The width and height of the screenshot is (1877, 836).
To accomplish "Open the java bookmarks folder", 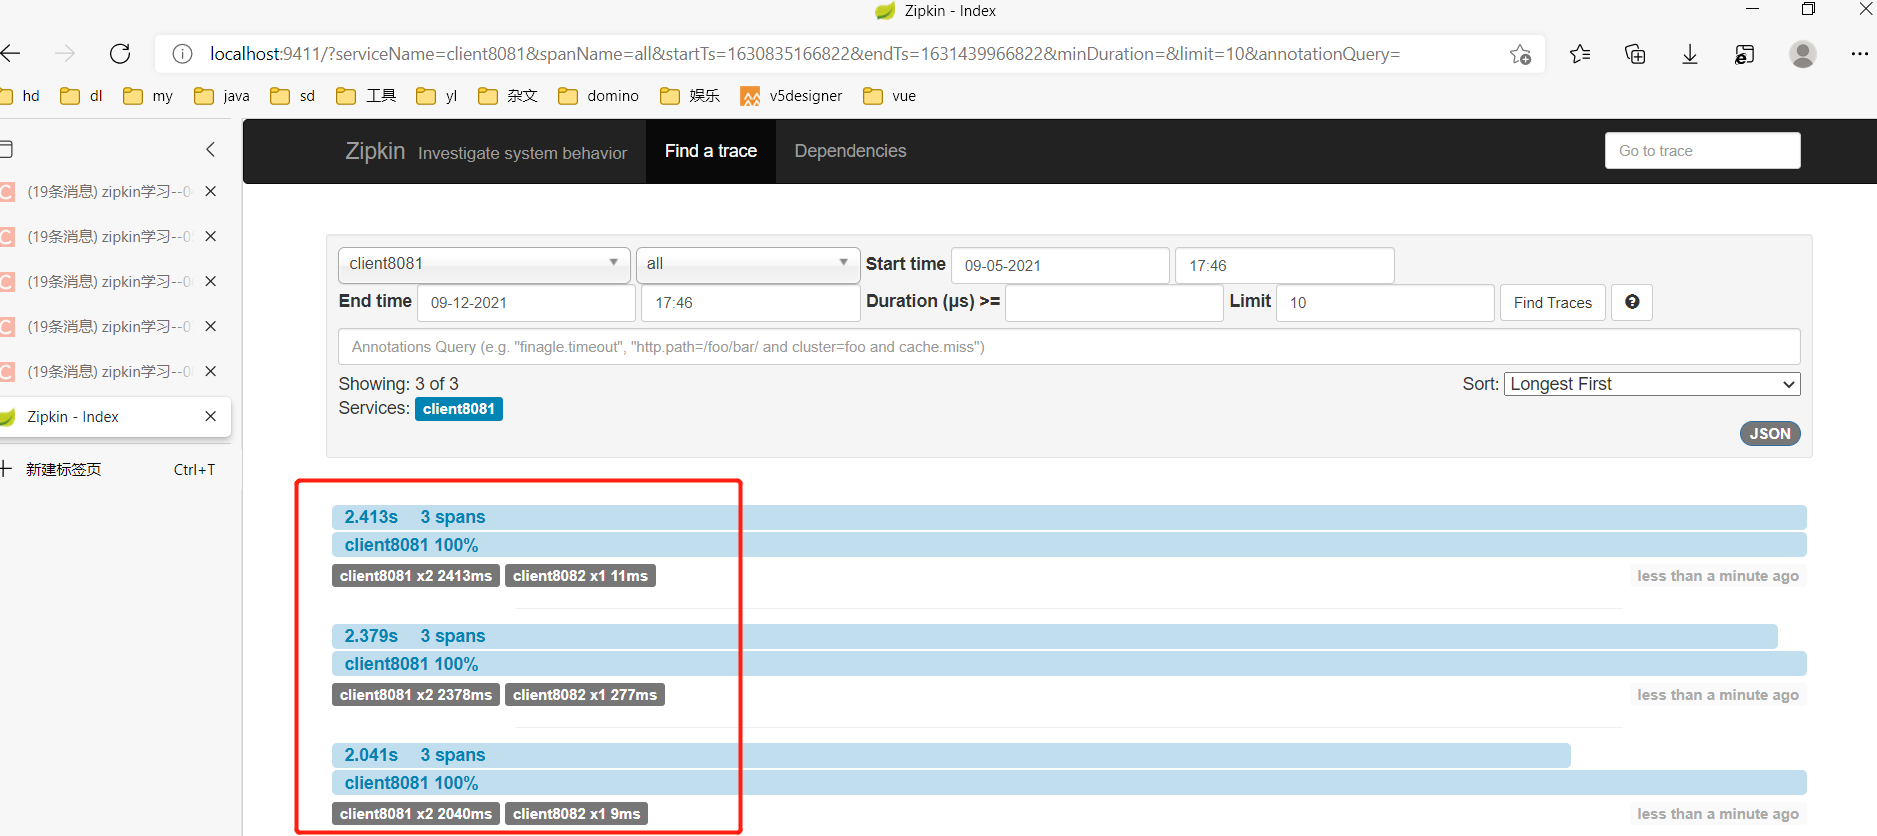I will click(x=222, y=96).
